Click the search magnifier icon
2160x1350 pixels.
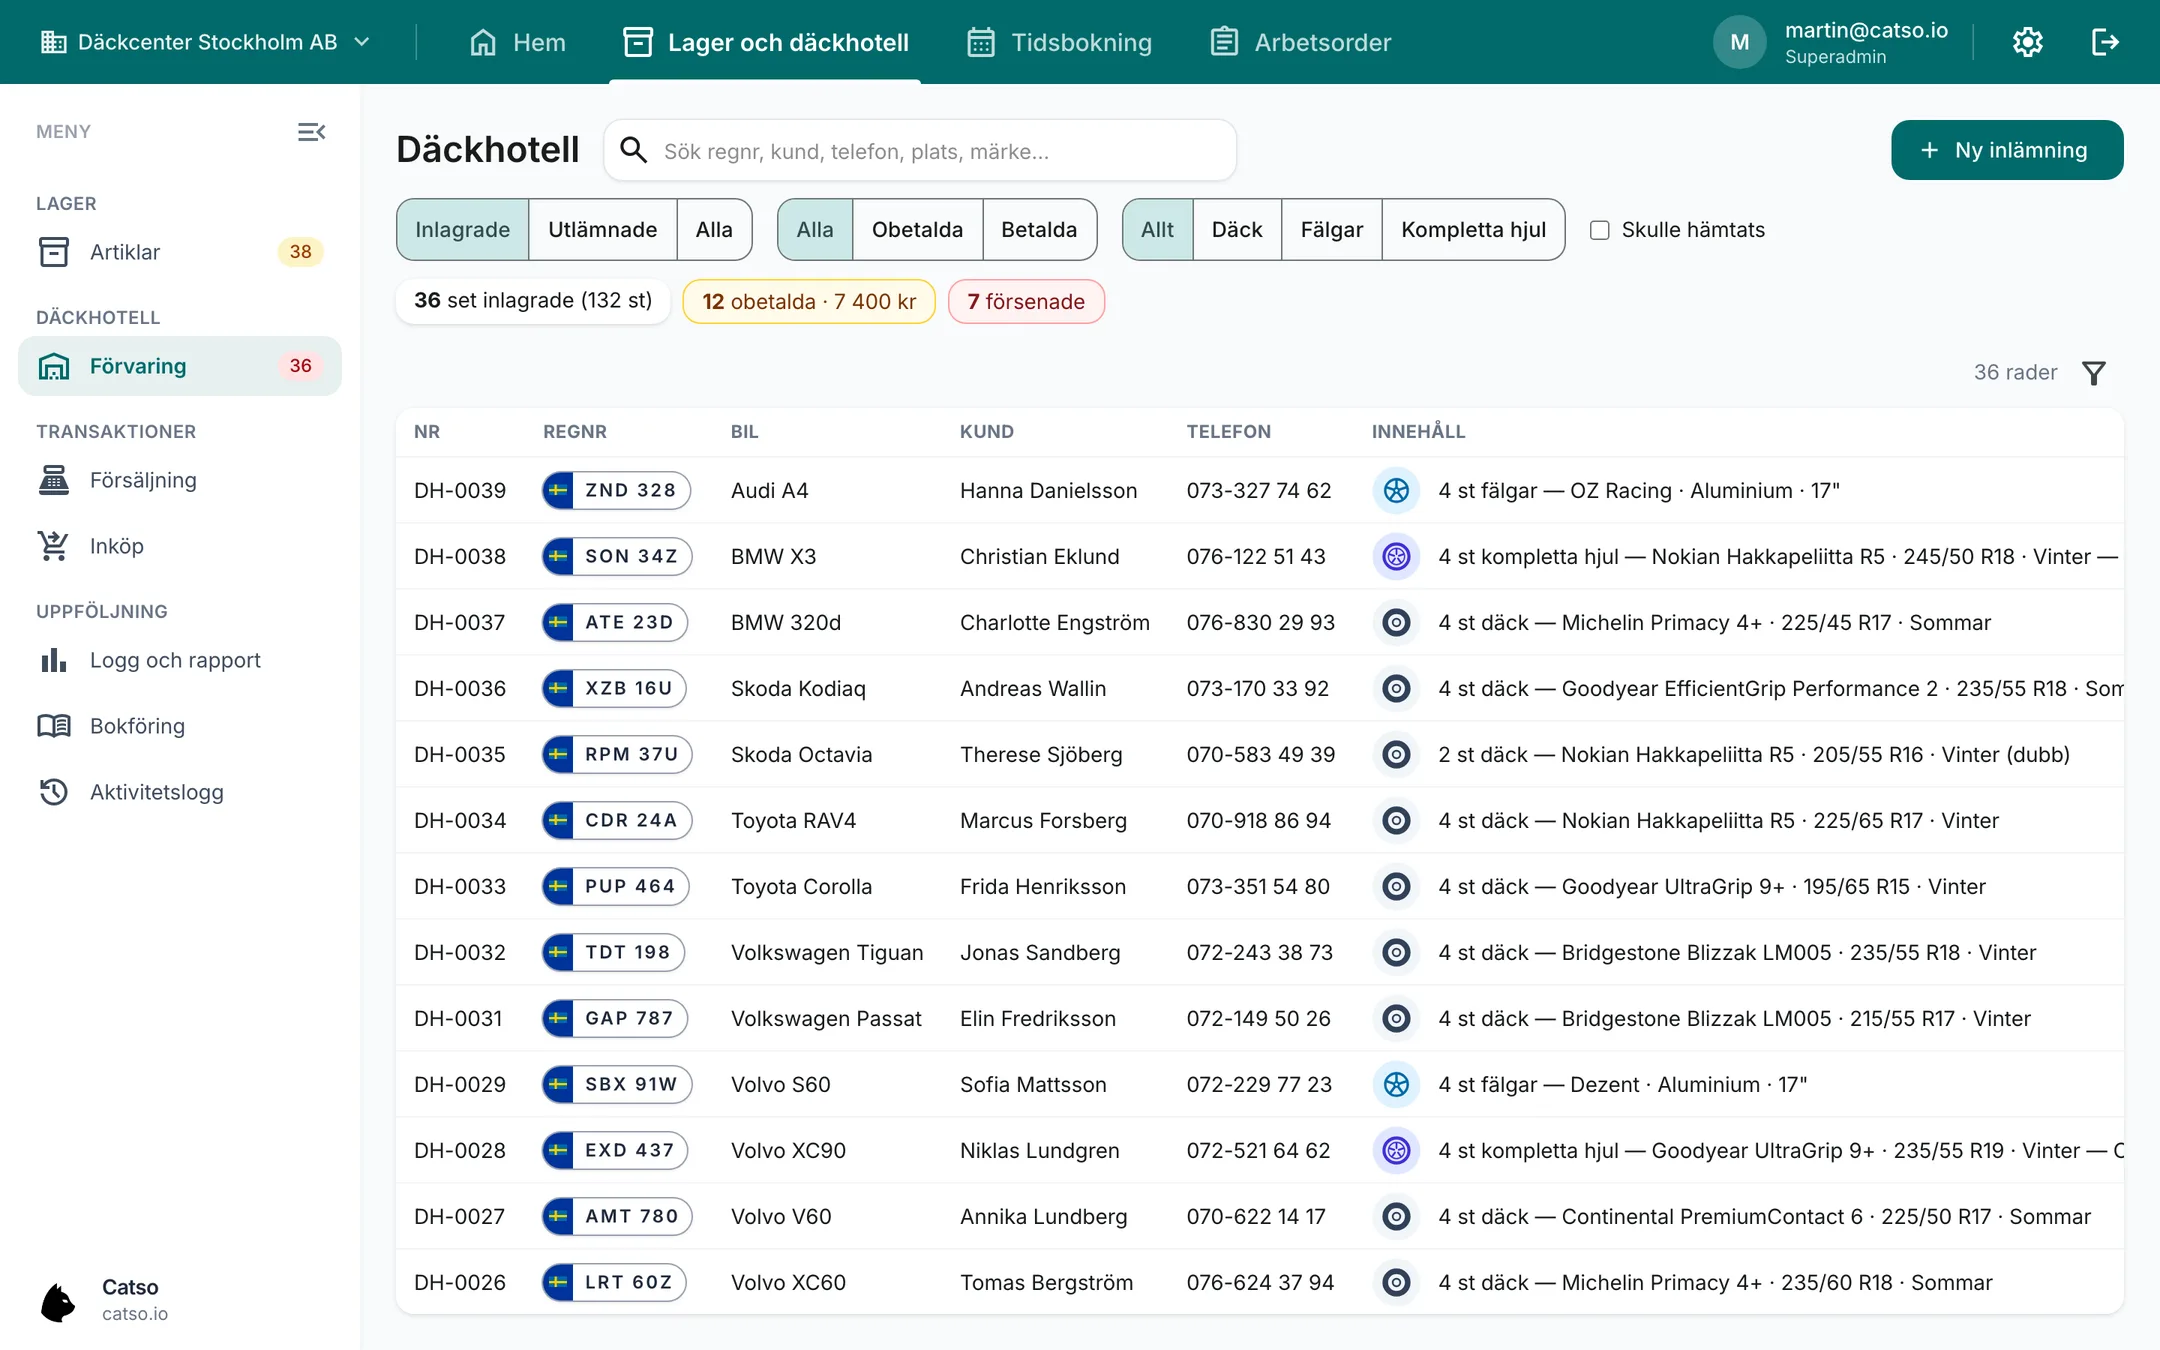point(632,150)
